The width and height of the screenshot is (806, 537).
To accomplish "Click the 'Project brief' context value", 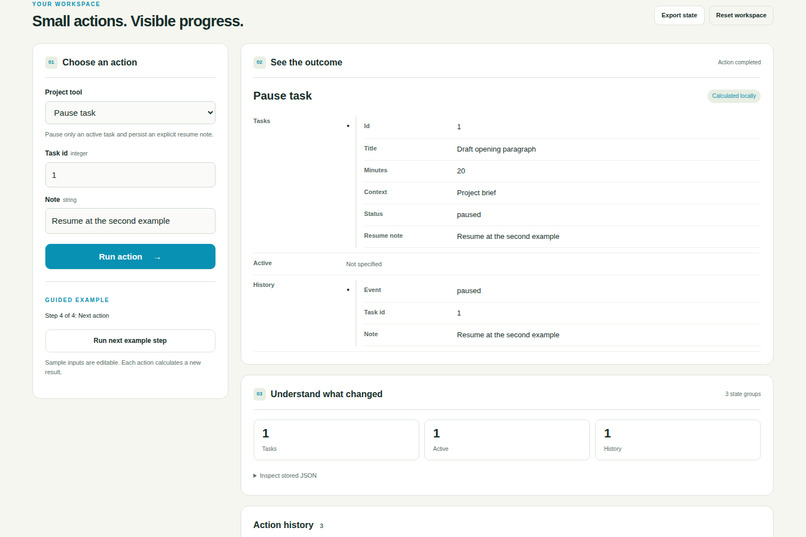I will 476,193.
